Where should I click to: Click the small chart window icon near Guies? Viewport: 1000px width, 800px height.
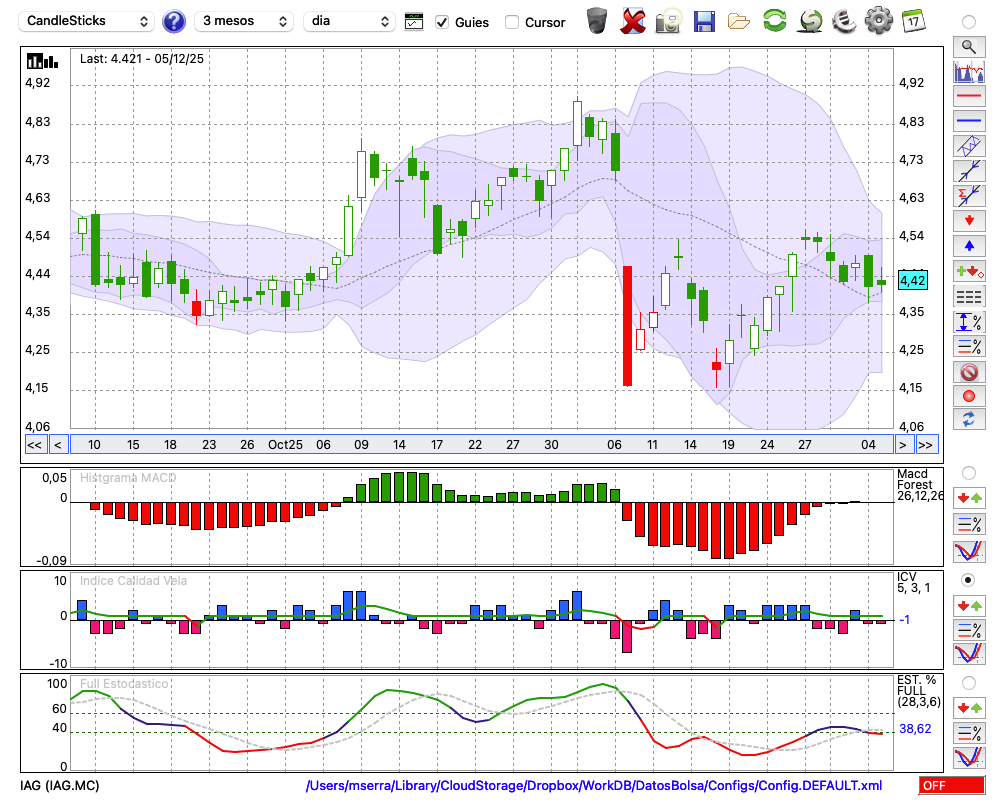[x=414, y=22]
